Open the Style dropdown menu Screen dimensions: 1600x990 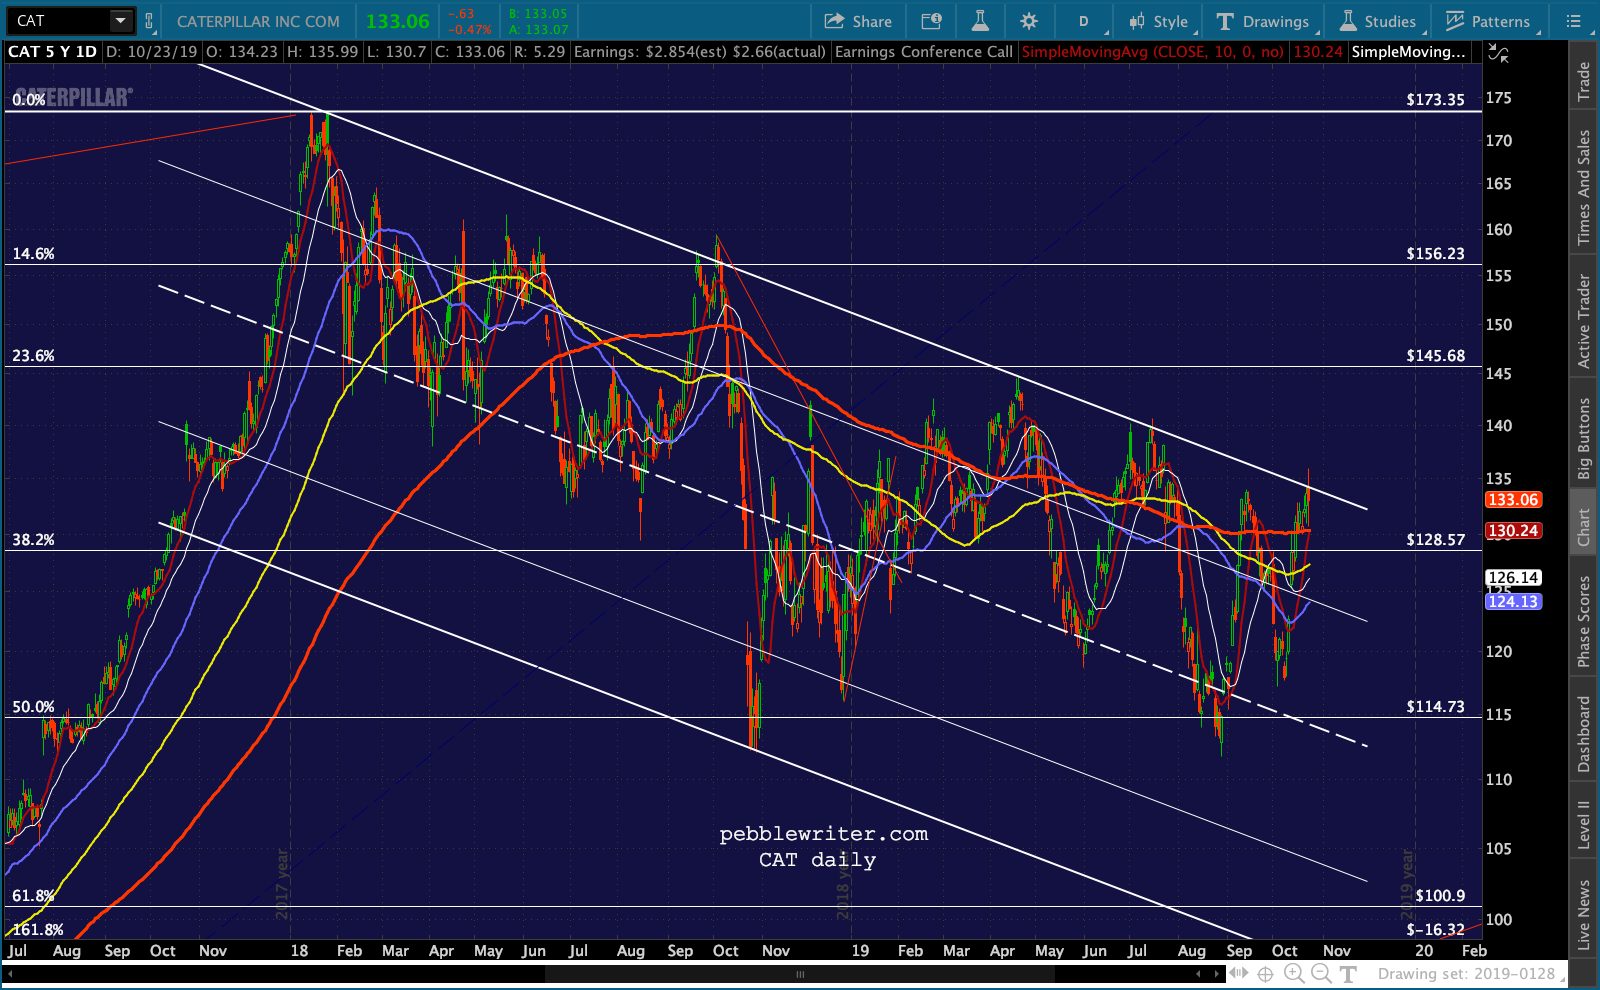pyautogui.click(x=1159, y=21)
